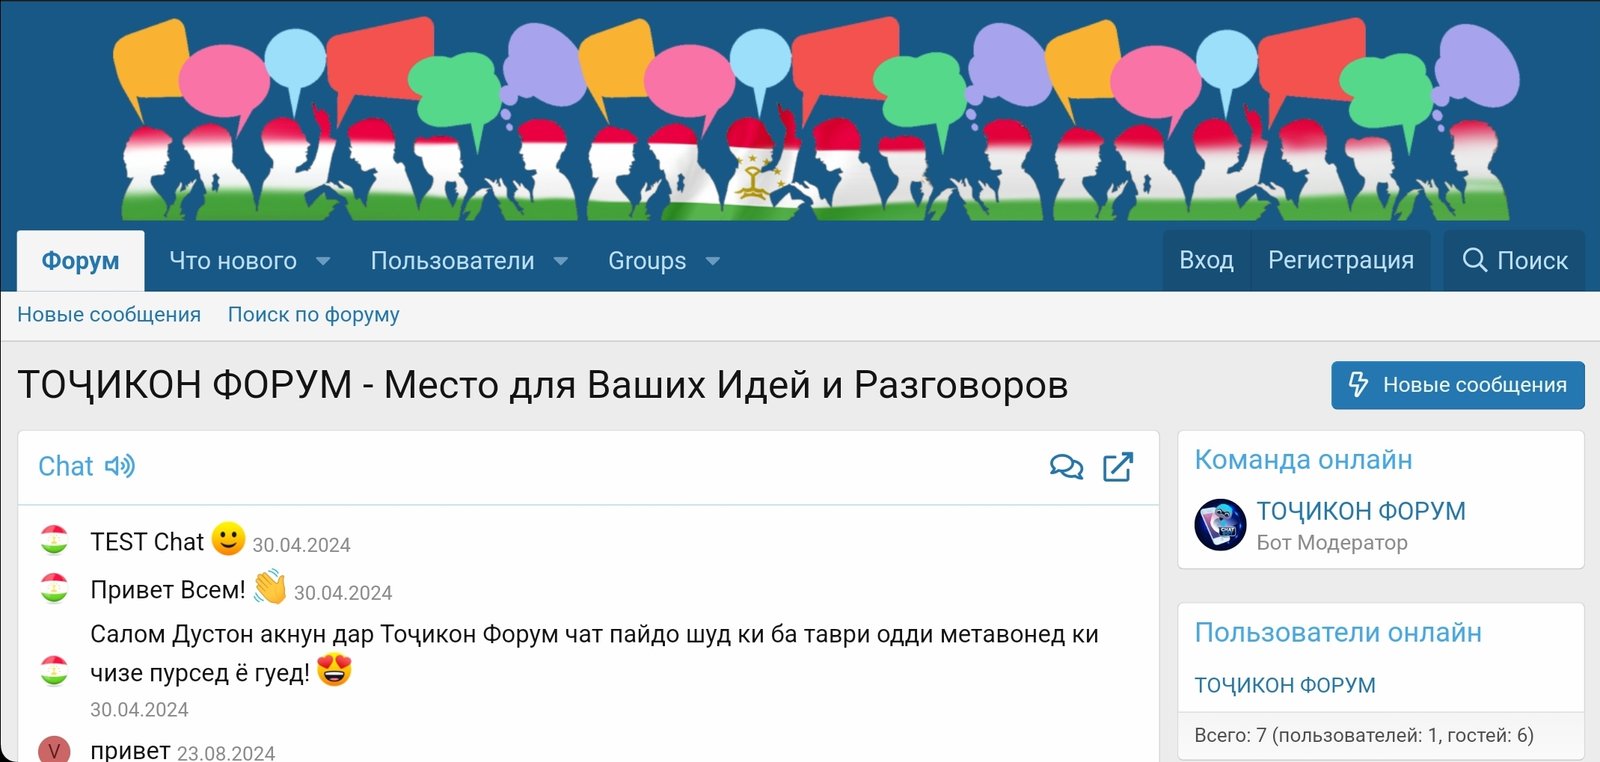Toggle chat sound speaker icon
The width and height of the screenshot is (1600, 762).
[x=120, y=466]
